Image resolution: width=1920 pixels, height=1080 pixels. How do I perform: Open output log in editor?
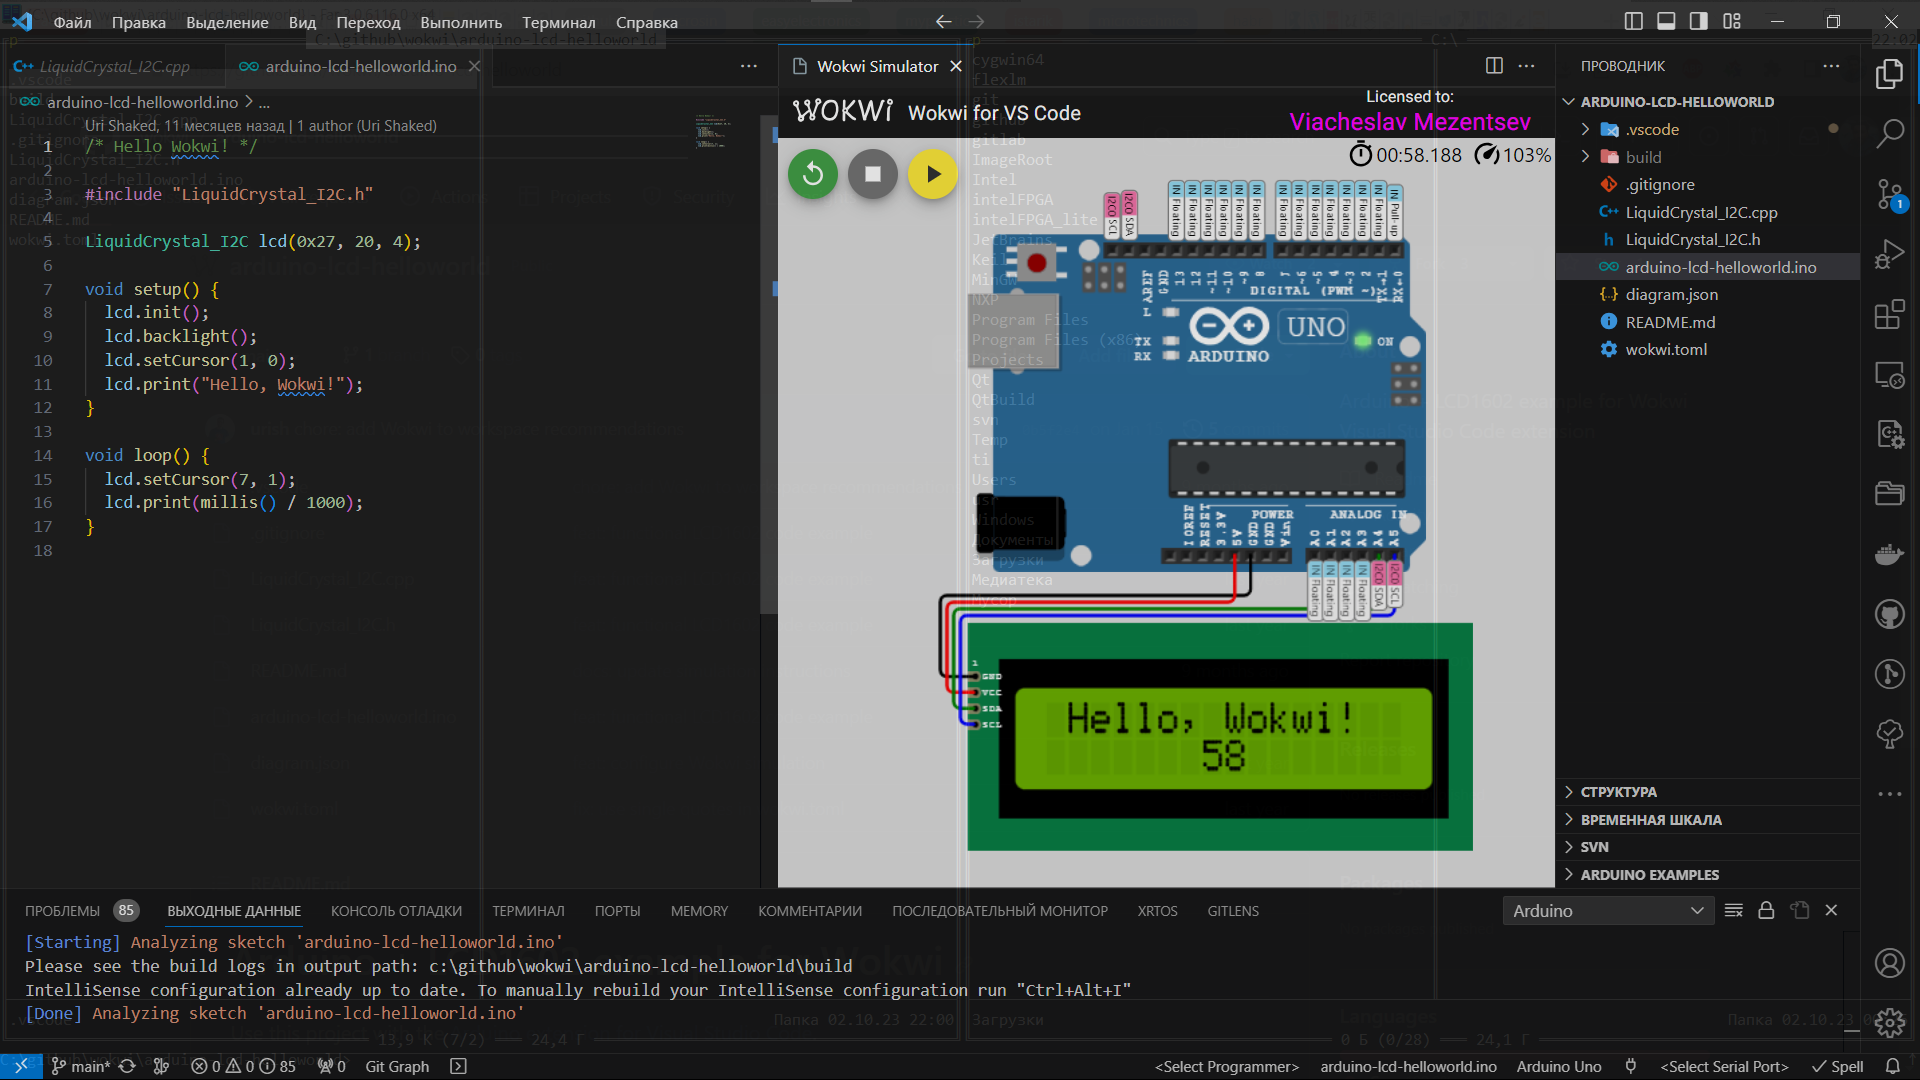click(1800, 910)
